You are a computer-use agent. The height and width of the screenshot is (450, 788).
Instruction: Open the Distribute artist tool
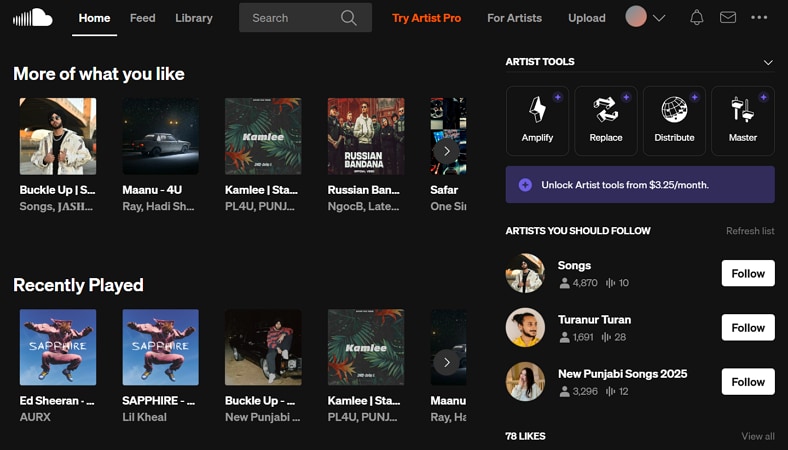pyautogui.click(x=674, y=121)
